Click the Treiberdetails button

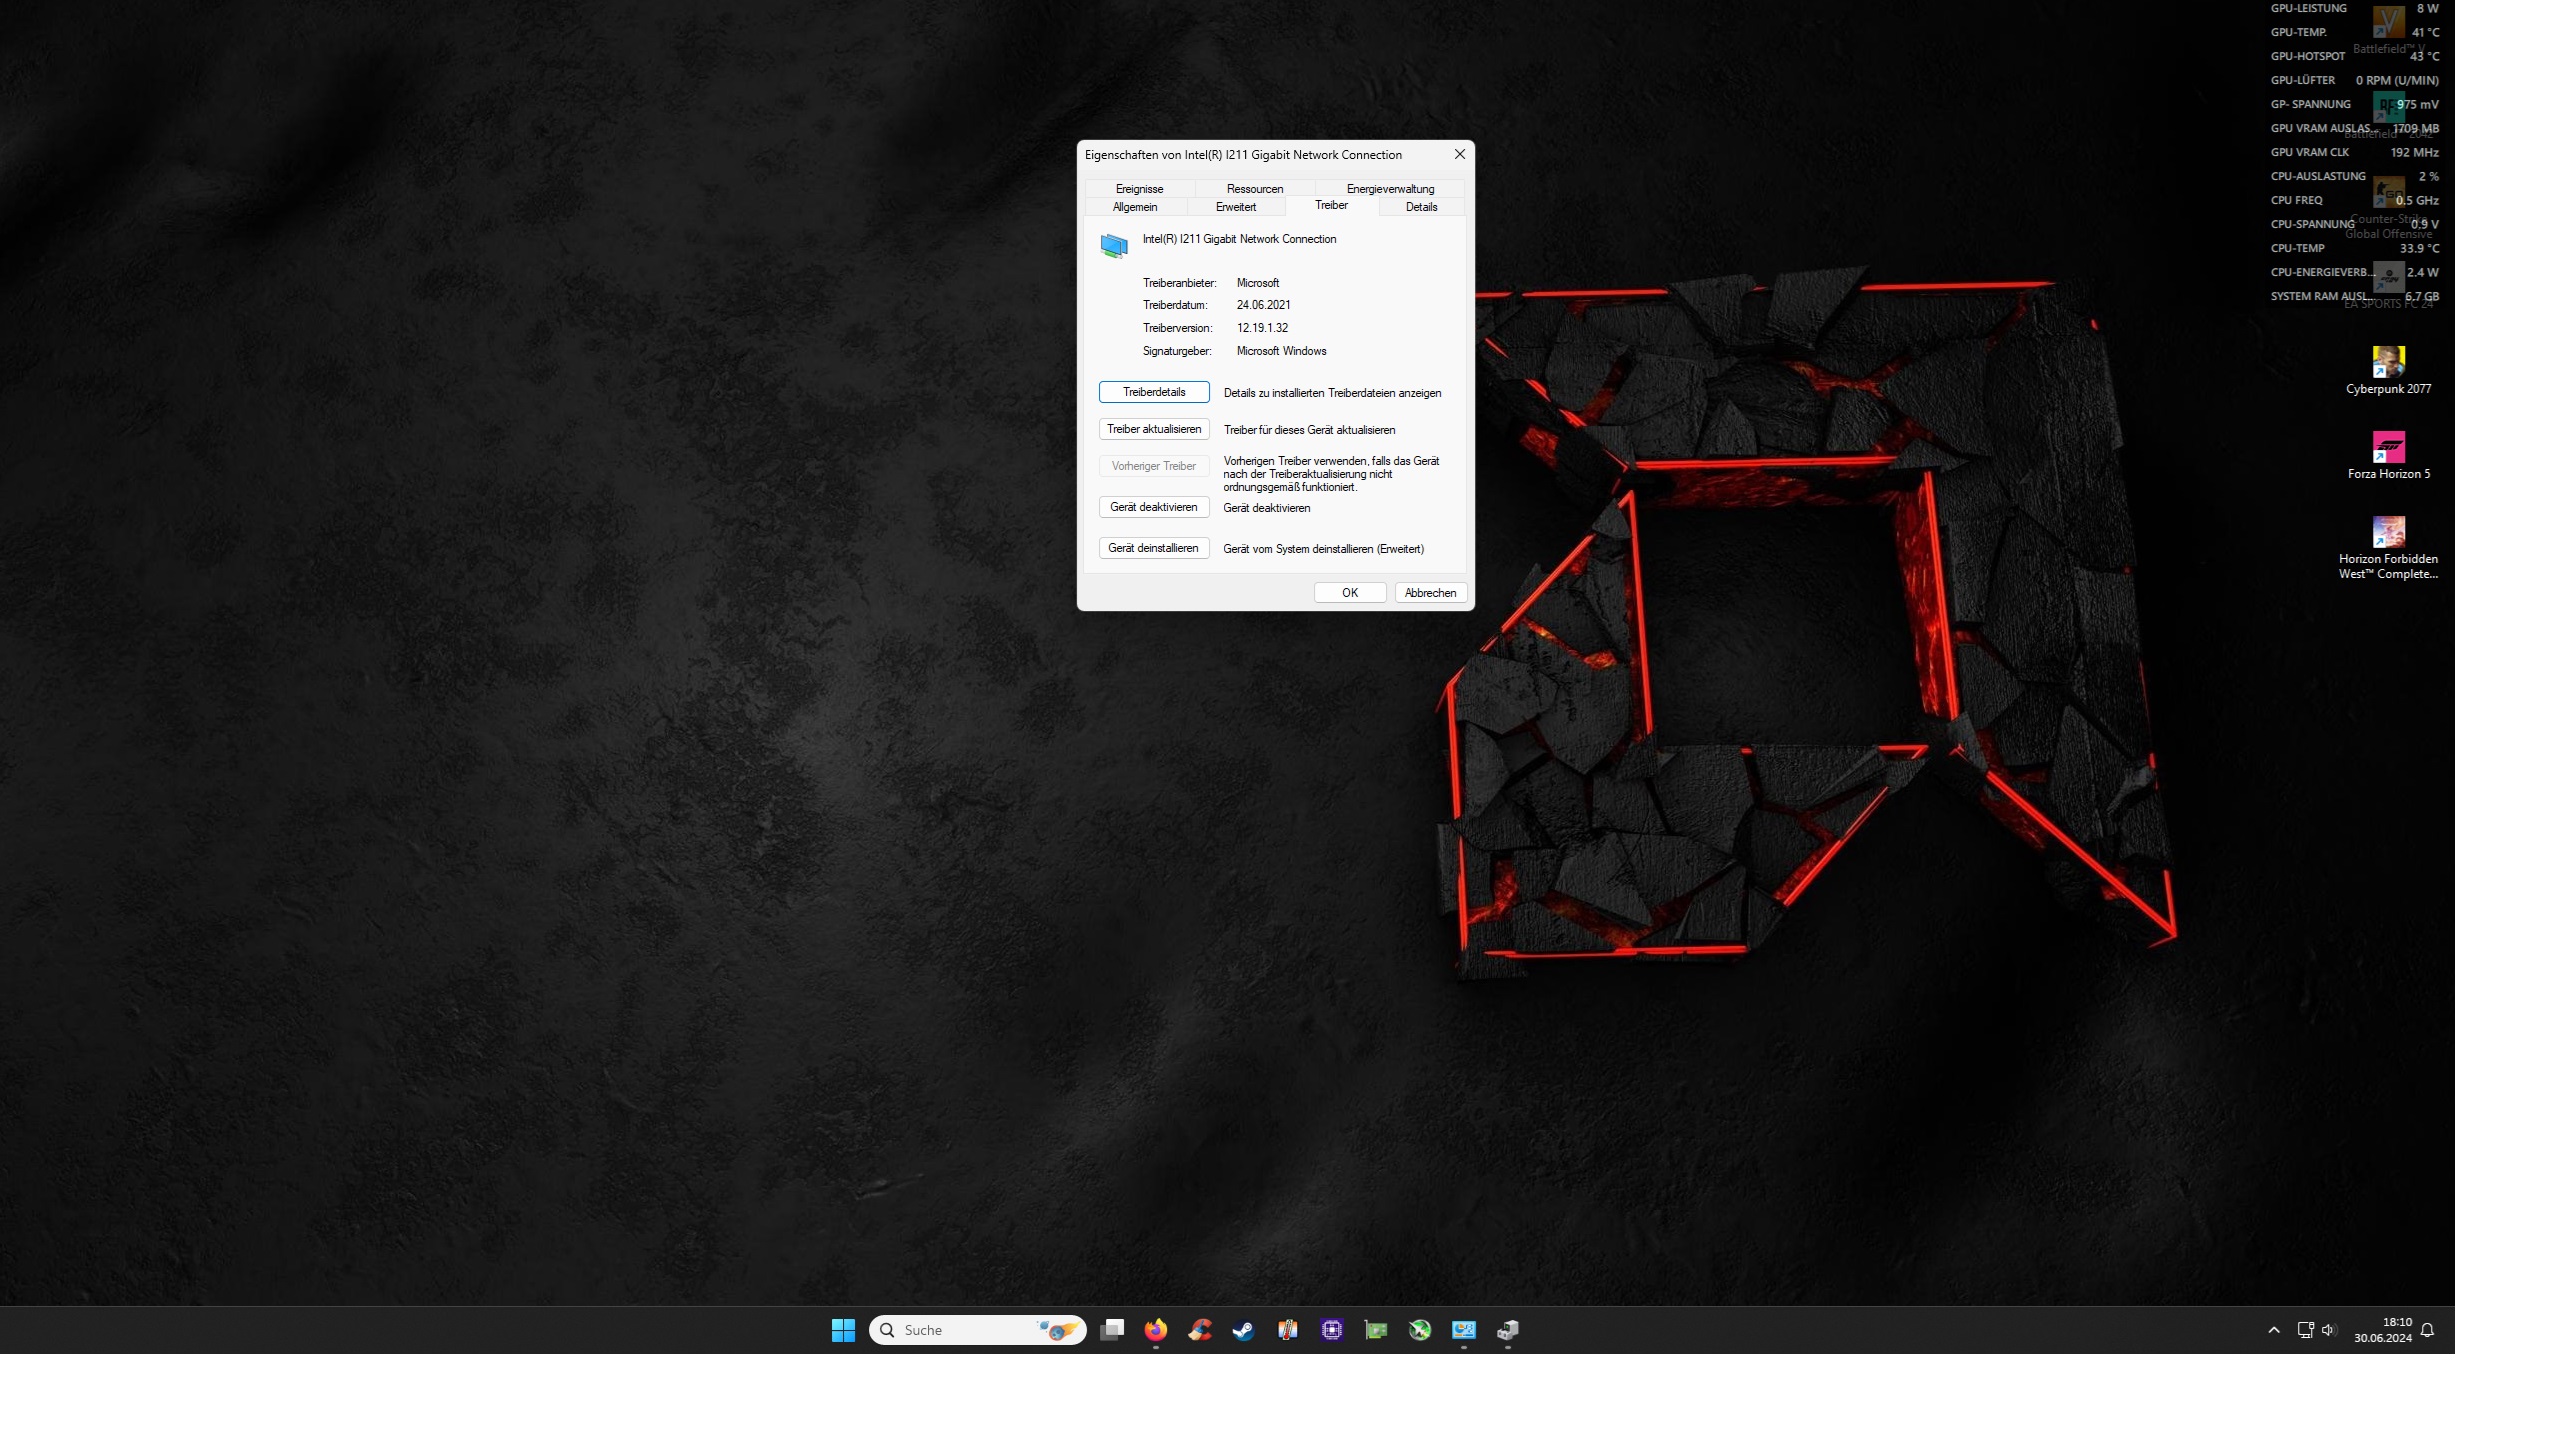[x=1154, y=392]
